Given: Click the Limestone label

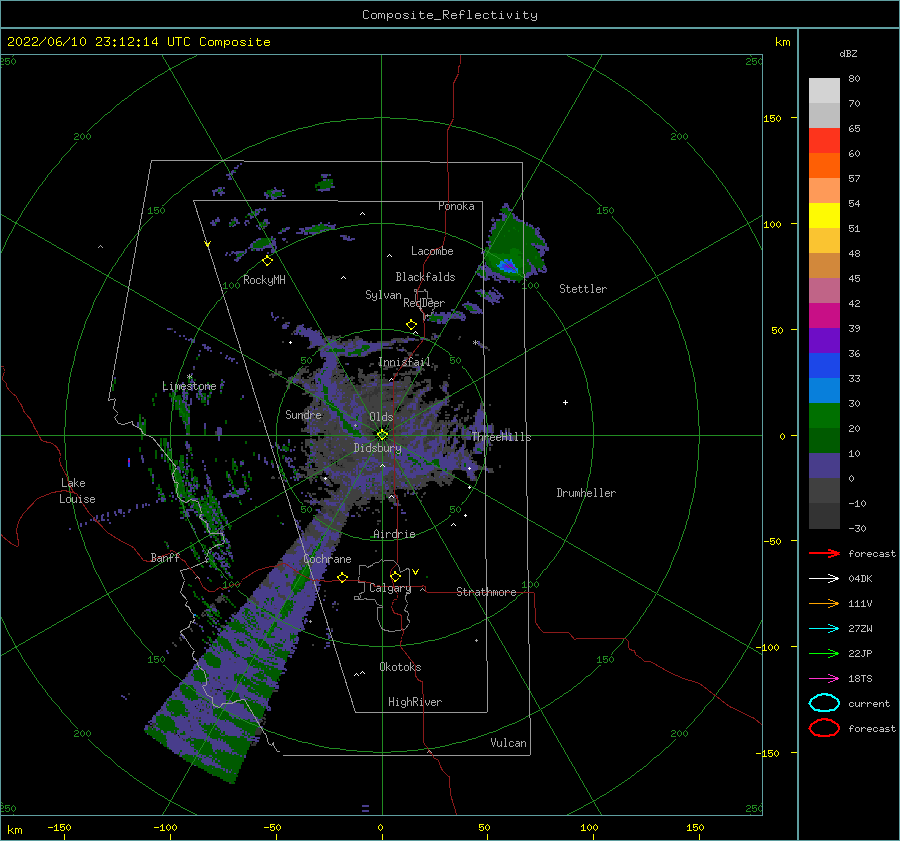Looking at the screenshot, I should click(x=189, y=386).
